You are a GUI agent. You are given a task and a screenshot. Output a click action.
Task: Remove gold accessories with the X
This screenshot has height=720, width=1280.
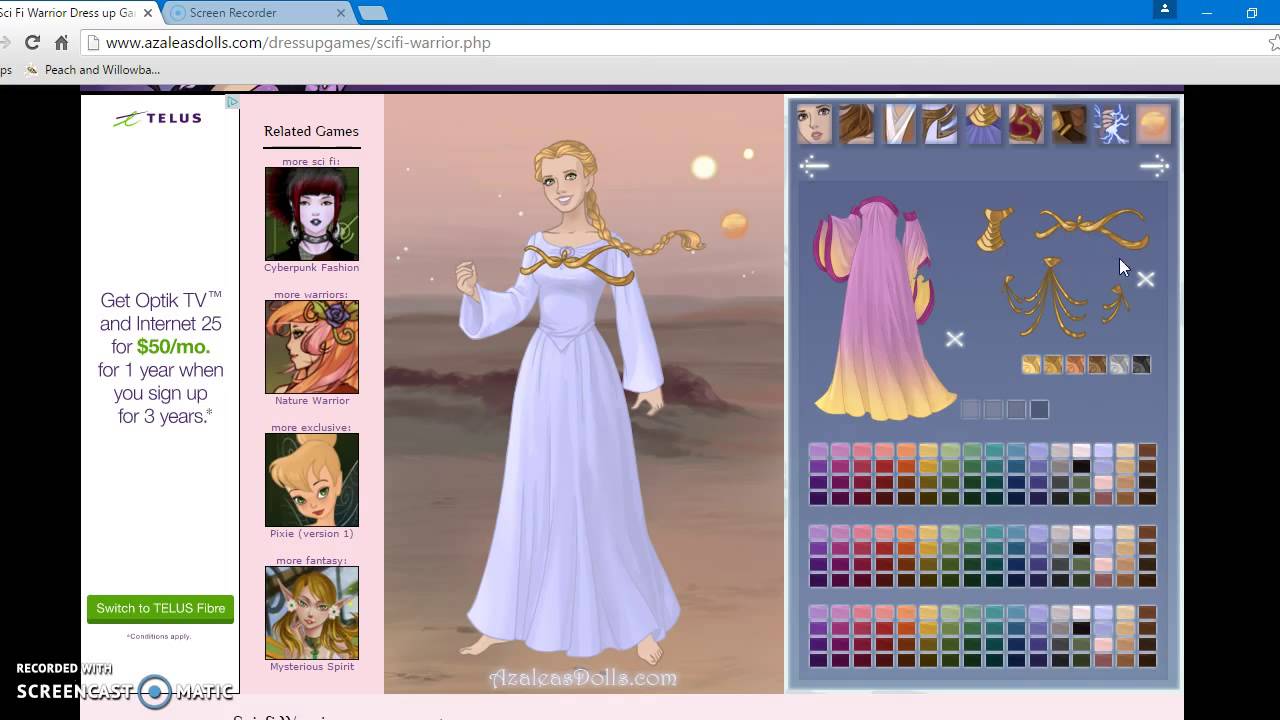point(1146,280)
